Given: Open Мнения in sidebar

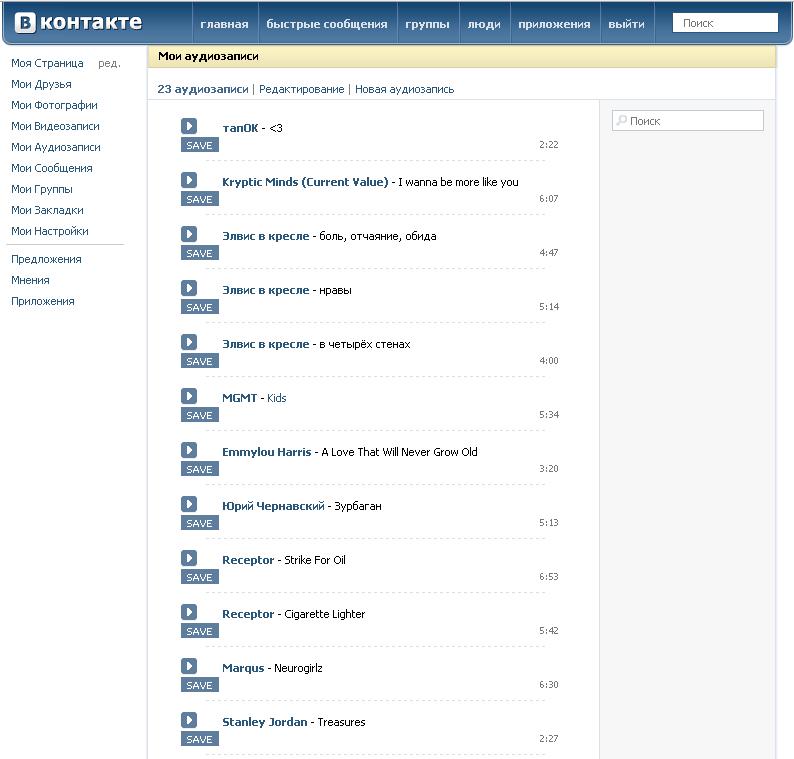Looking at the screenshot, I should click(30, 281).
